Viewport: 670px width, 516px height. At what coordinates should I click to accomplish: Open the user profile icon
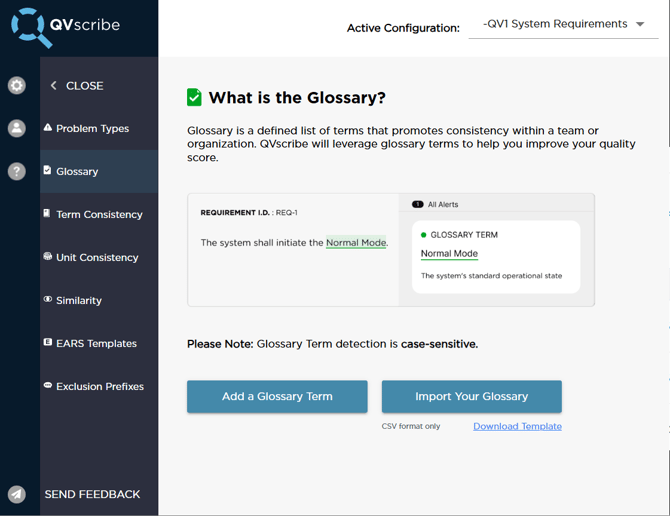point(17,128)
